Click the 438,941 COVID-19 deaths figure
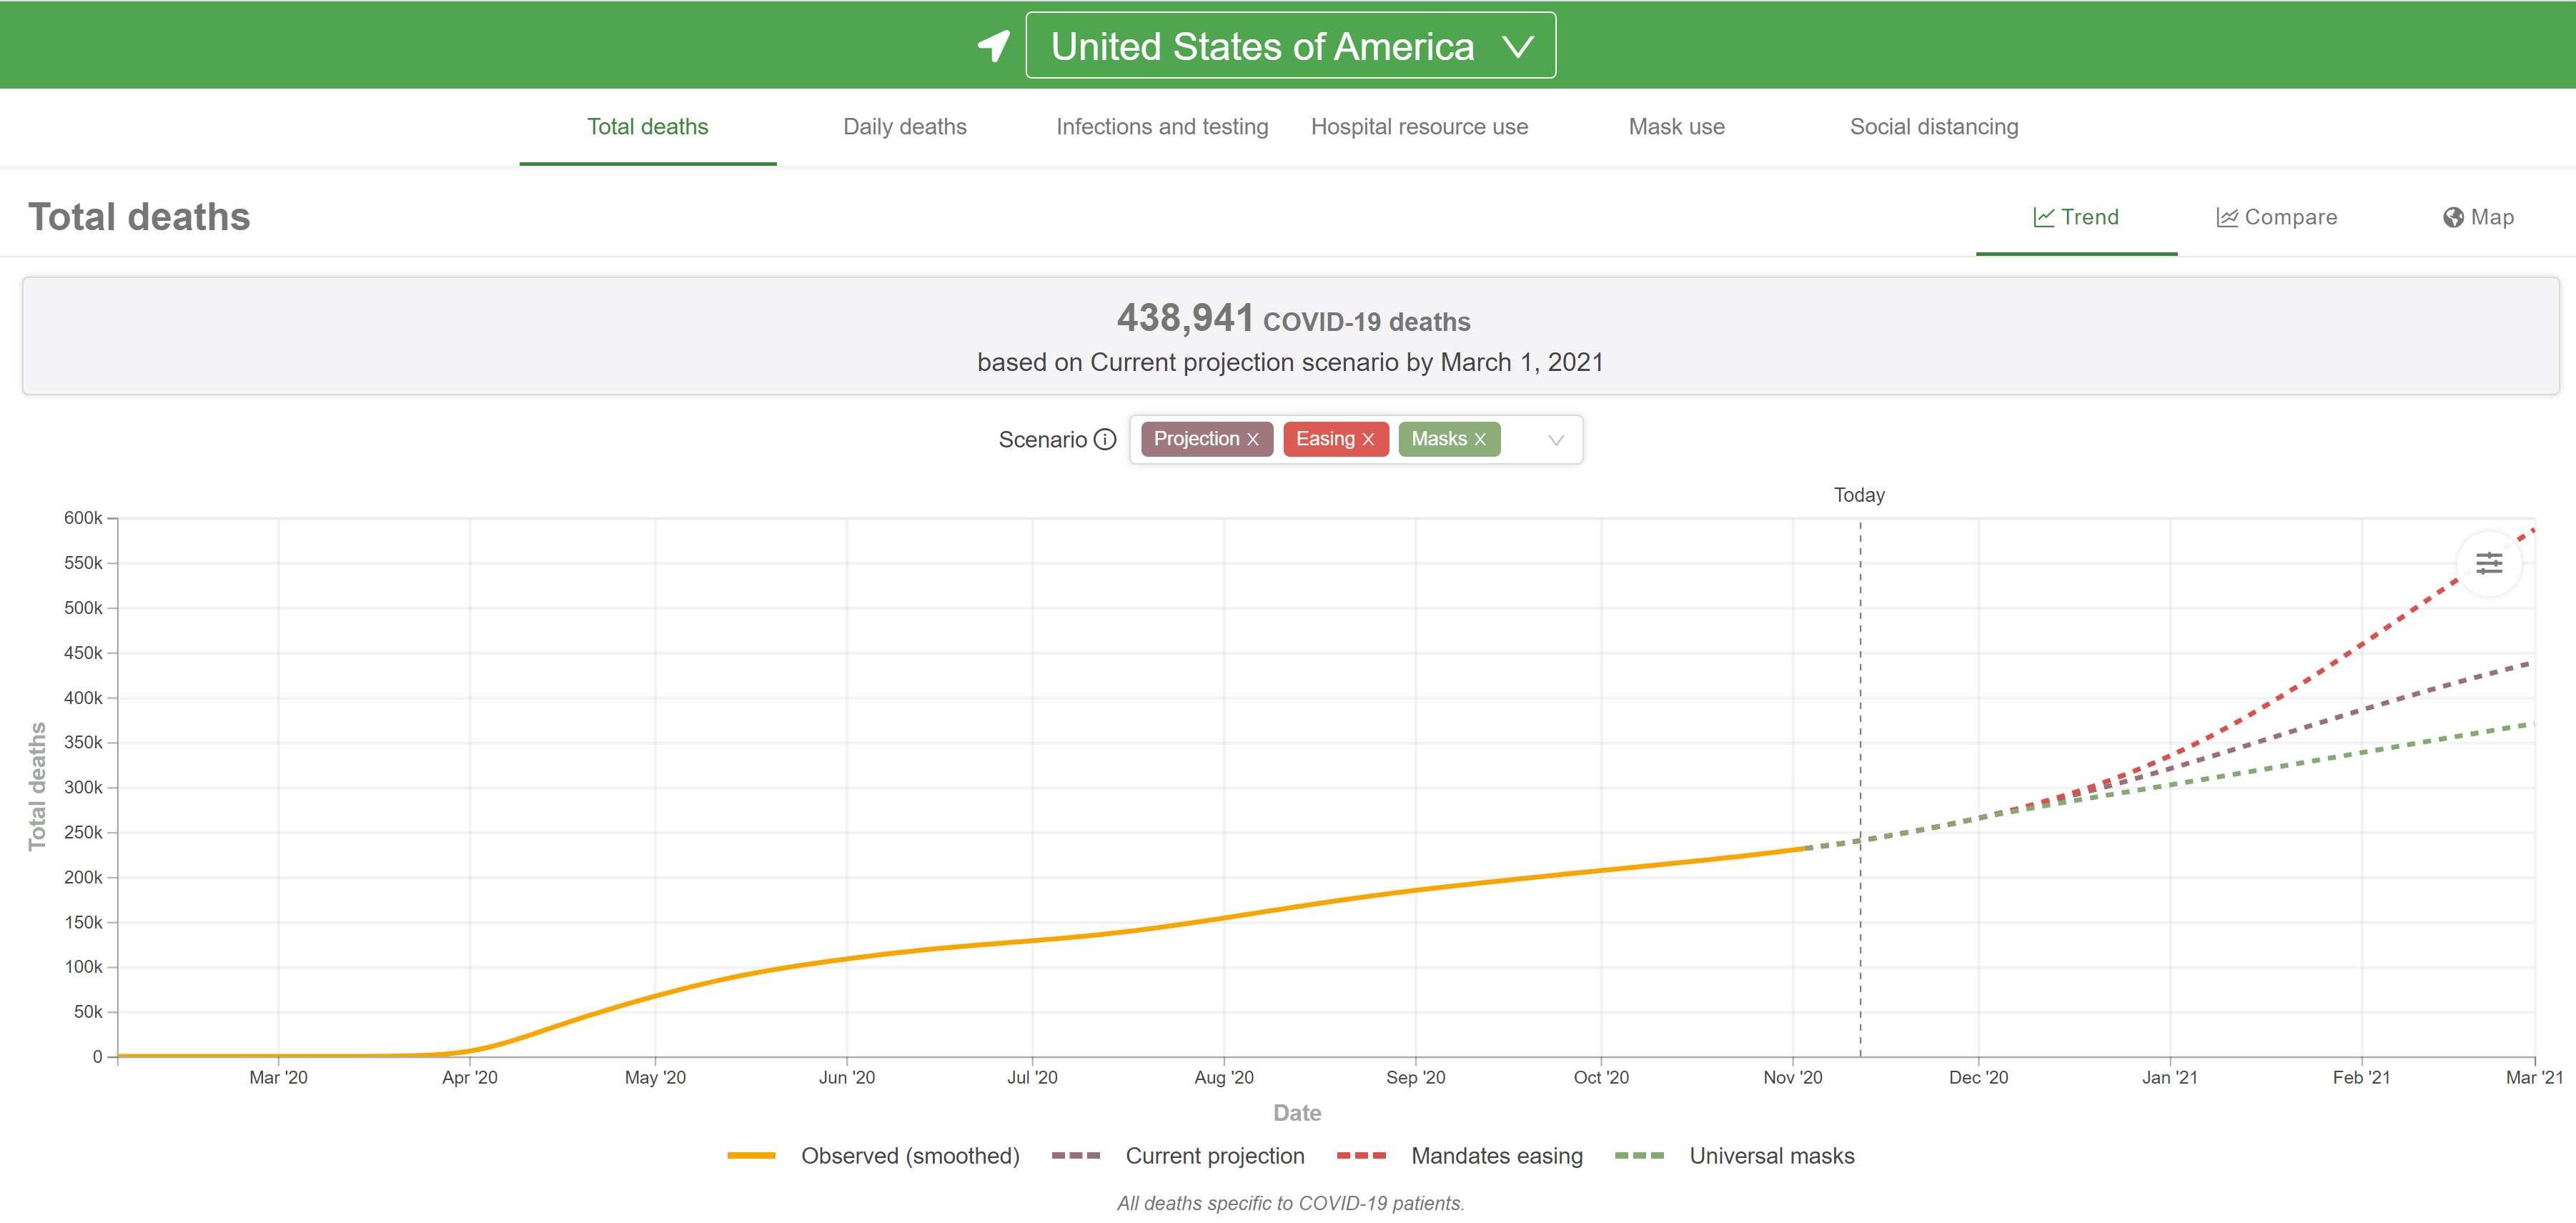This screenshot has width=2576, height=1223. pos(1293,319)
